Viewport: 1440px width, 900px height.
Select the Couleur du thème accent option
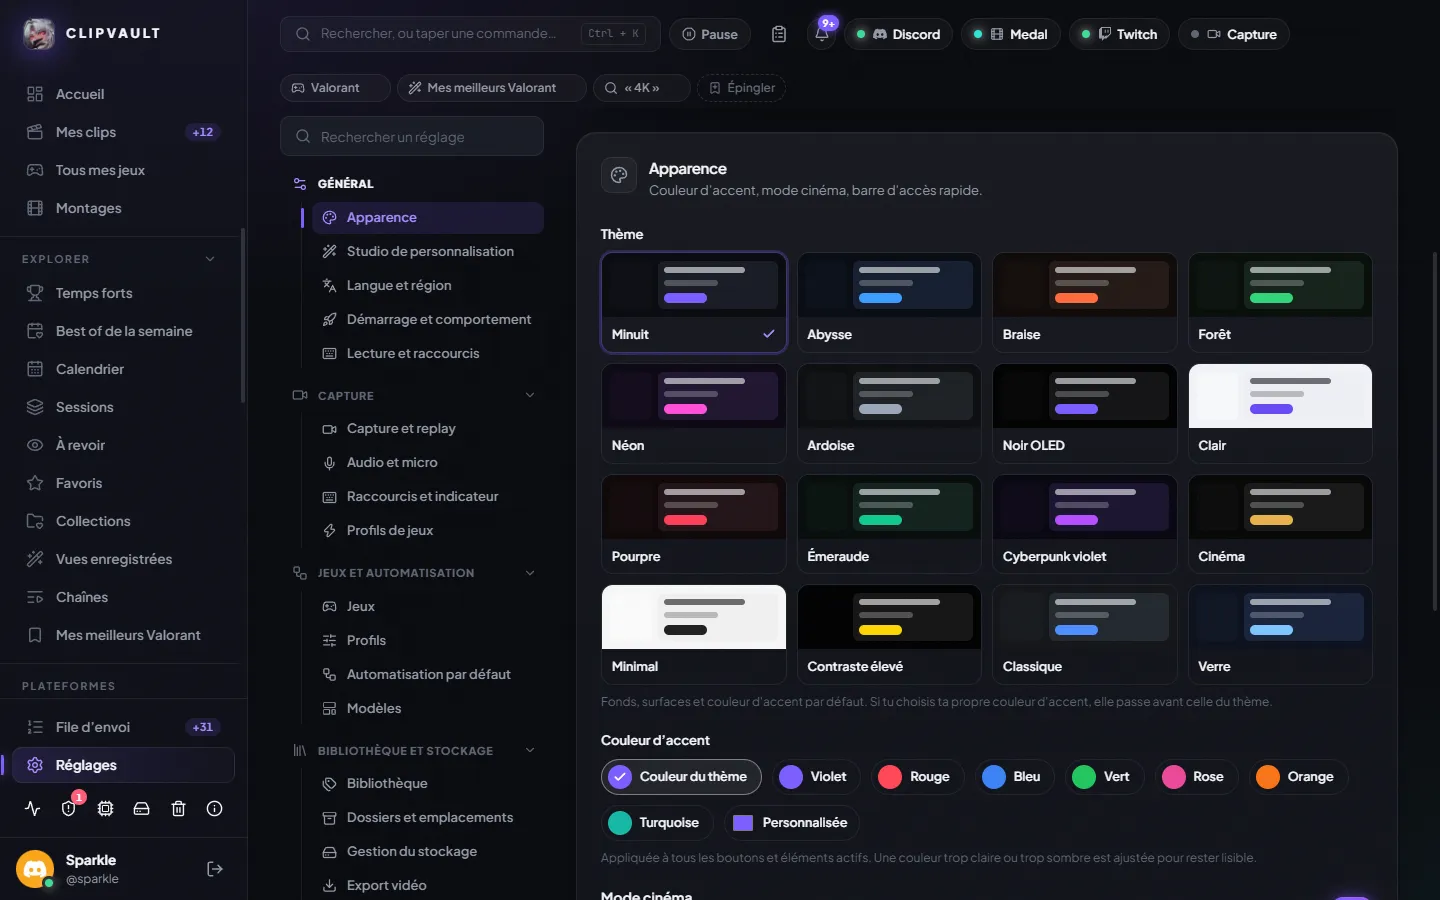pos(681,777)
